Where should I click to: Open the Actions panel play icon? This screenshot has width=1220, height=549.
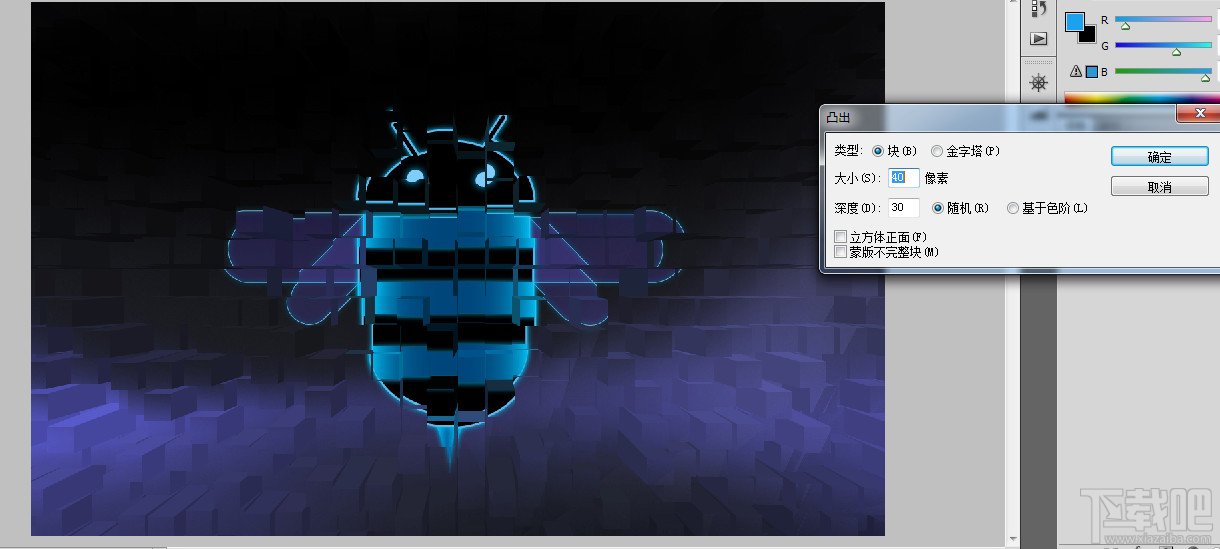1039,39
